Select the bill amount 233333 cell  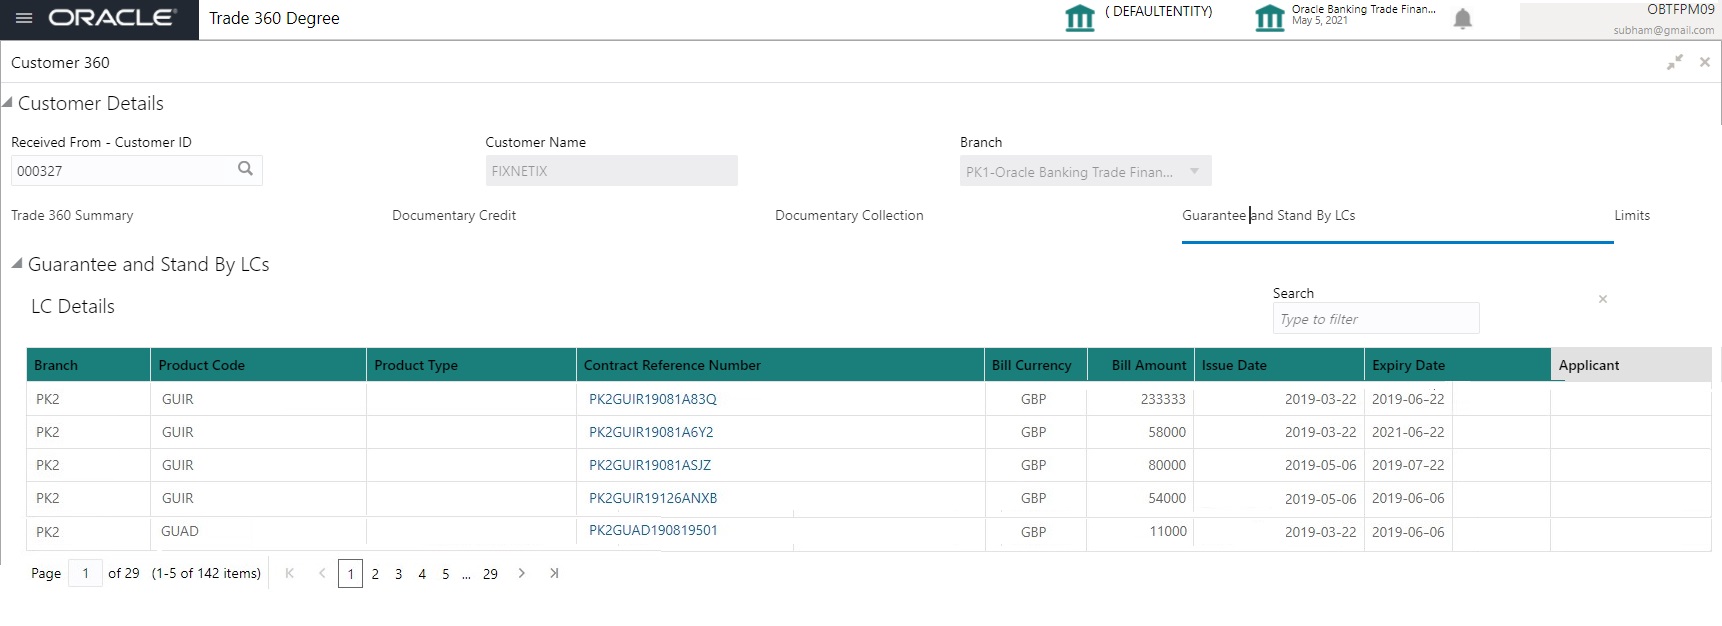(1140, 399)
